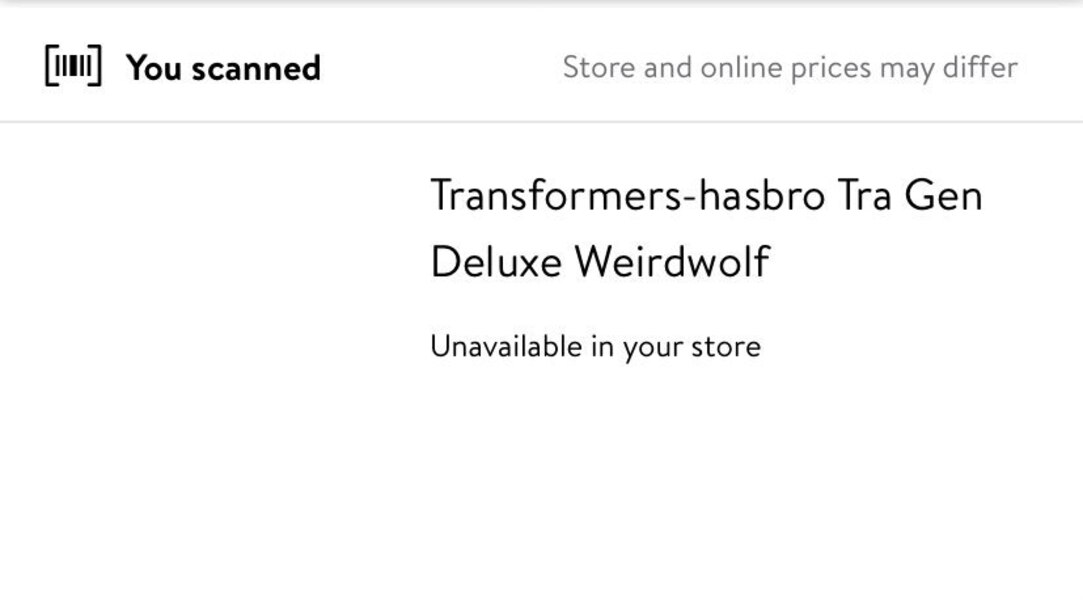
Task: Click the word "Weirdwolf" in title
Action: coord(672,262)
